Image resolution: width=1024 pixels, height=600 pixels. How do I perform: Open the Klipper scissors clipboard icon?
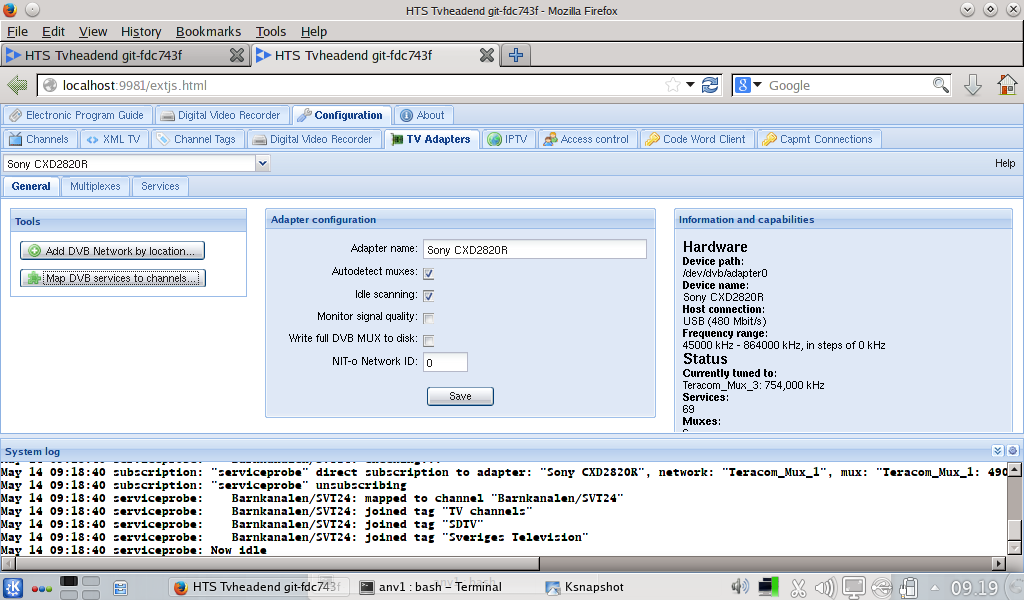tap(798, 588)
